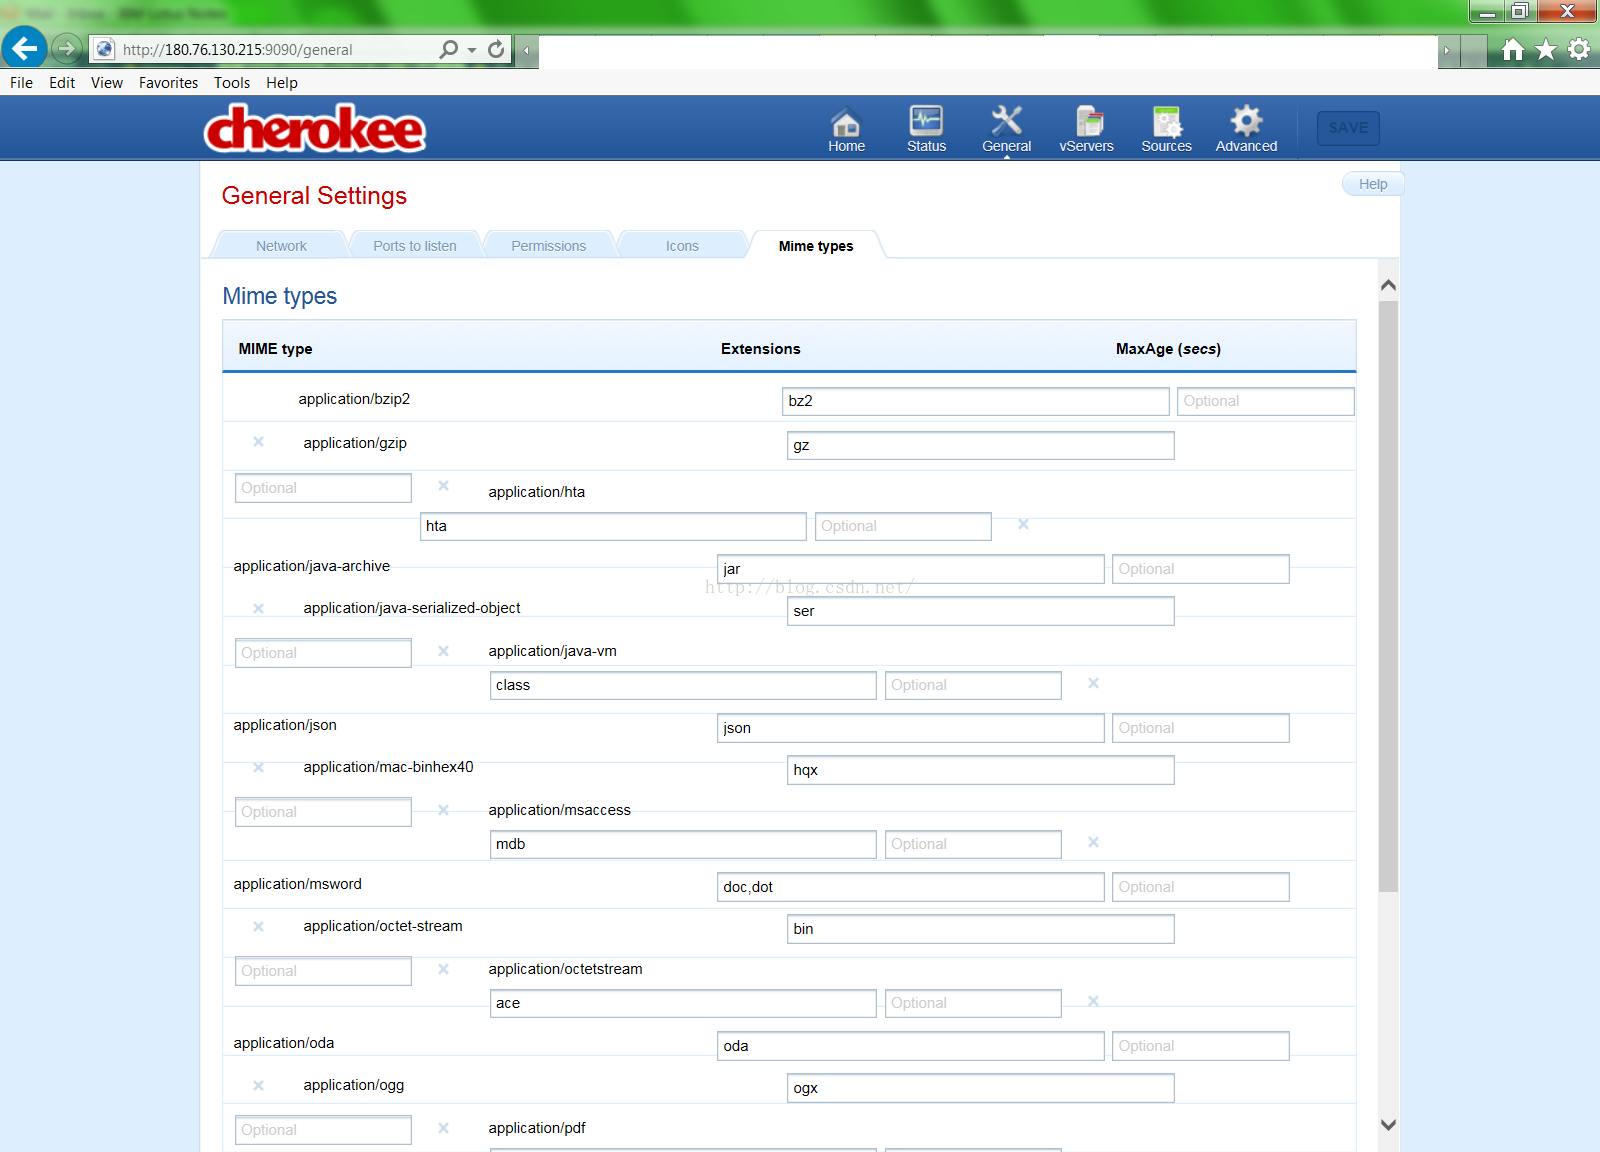Remove the application/octet-stream entry
This screenshot has width=1600, height=1152.
pos(258,926)
